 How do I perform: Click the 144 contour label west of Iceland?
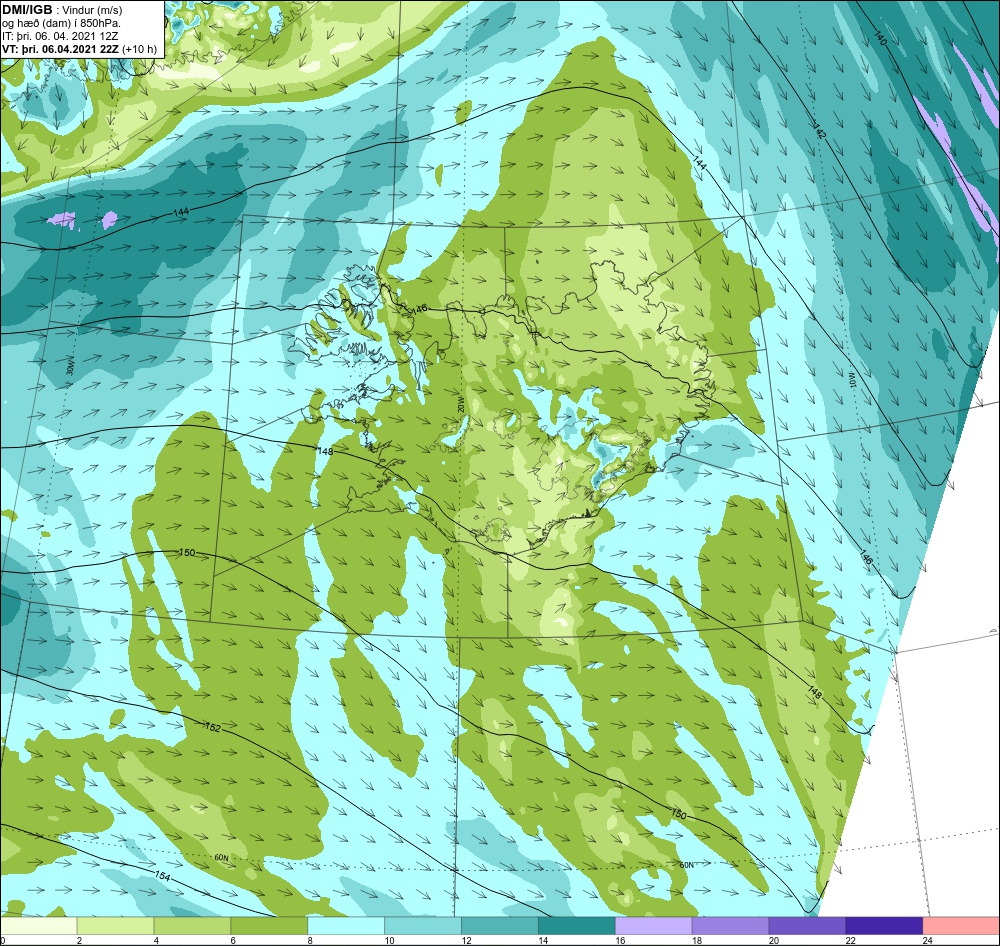[181, 211]
